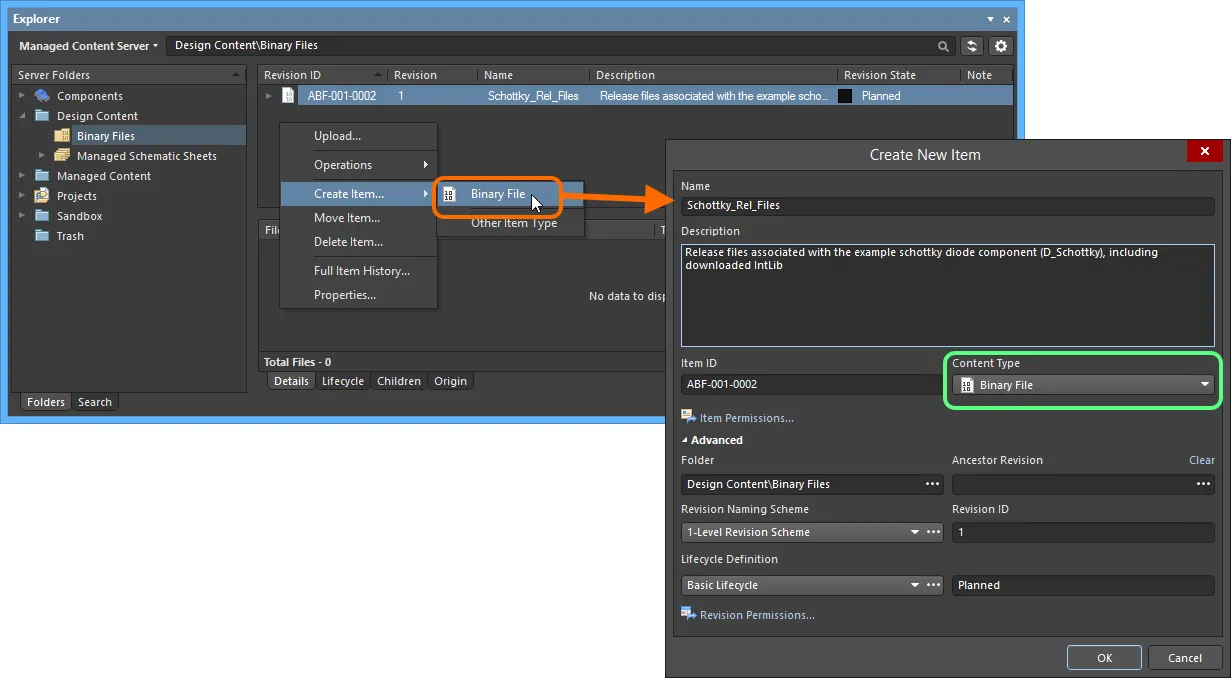1231x678 pixels.
Task: Switch to the Search tab
Action: click(x=95, y=402)
